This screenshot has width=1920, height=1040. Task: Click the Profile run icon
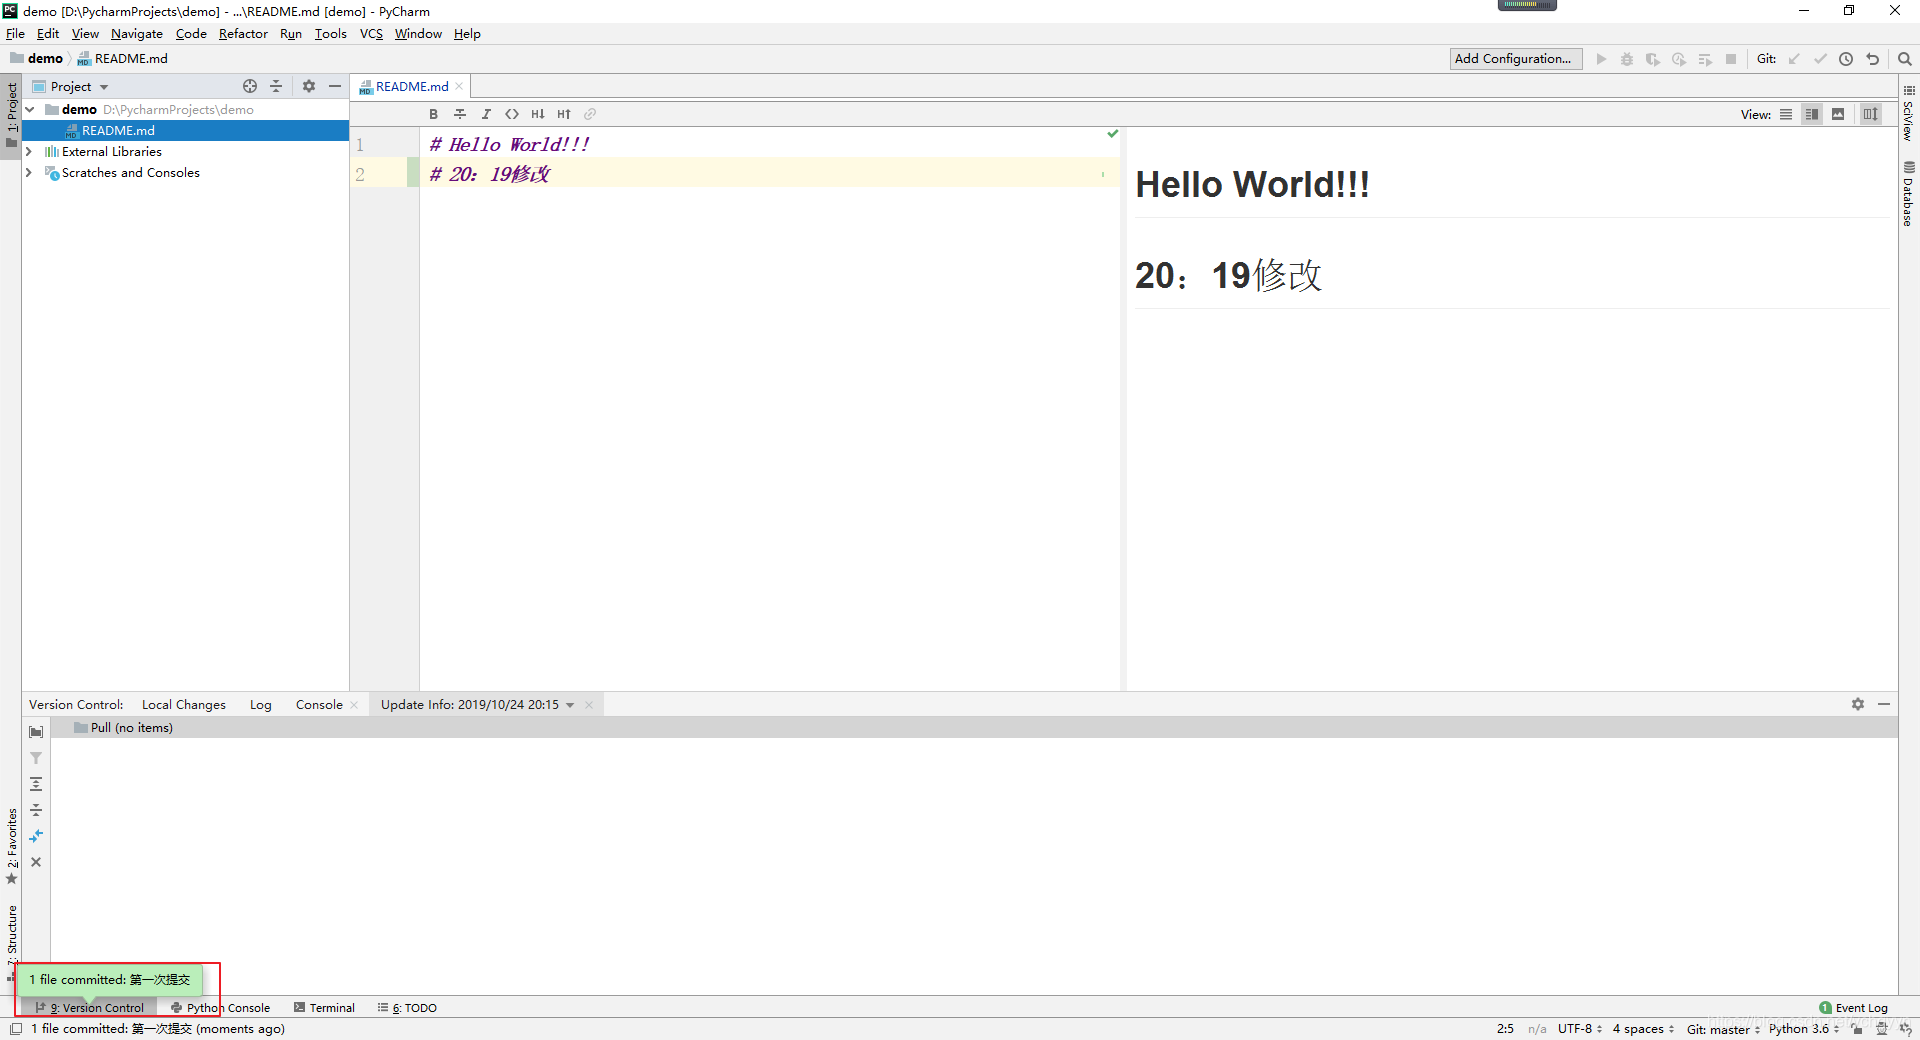pyautogui.click(x=1679, y=59)
